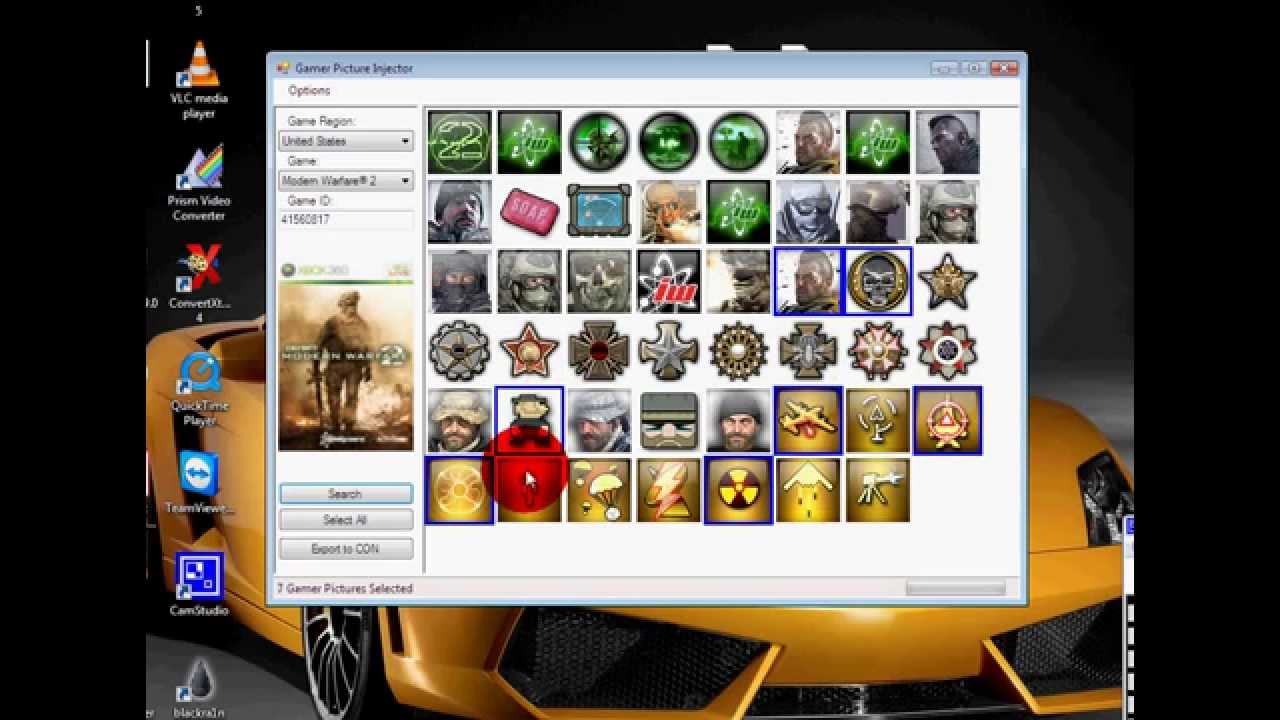
Task: Click the progress bar in the status bar
Action: pos(955,589)
